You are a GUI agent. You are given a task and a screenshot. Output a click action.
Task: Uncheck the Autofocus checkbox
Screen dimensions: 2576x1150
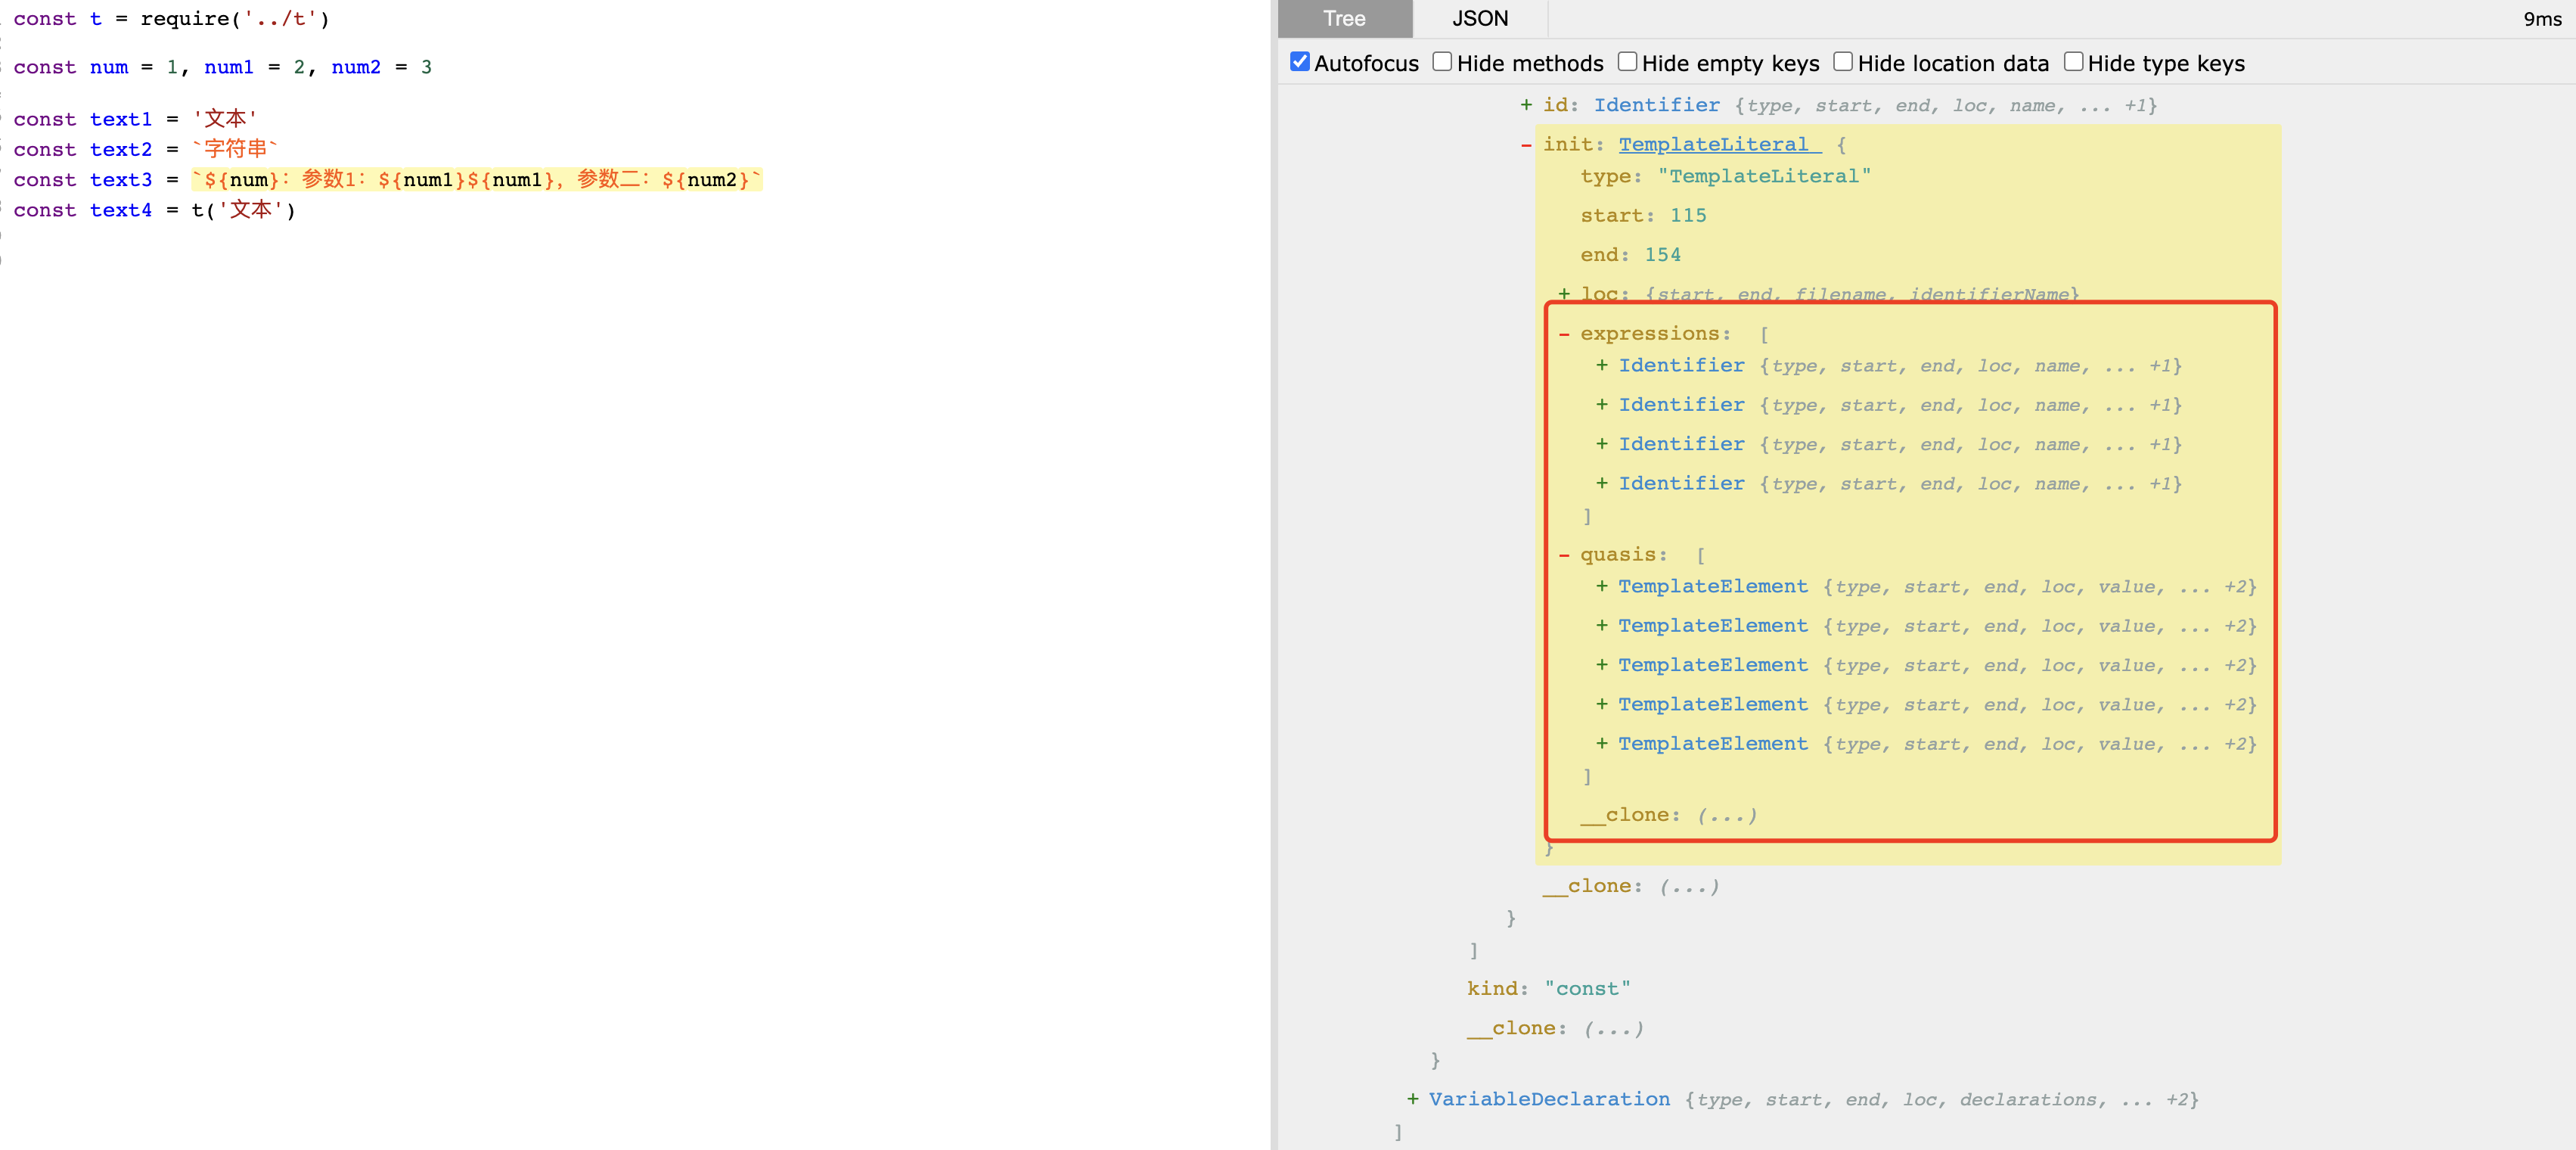coord(1299,62)
